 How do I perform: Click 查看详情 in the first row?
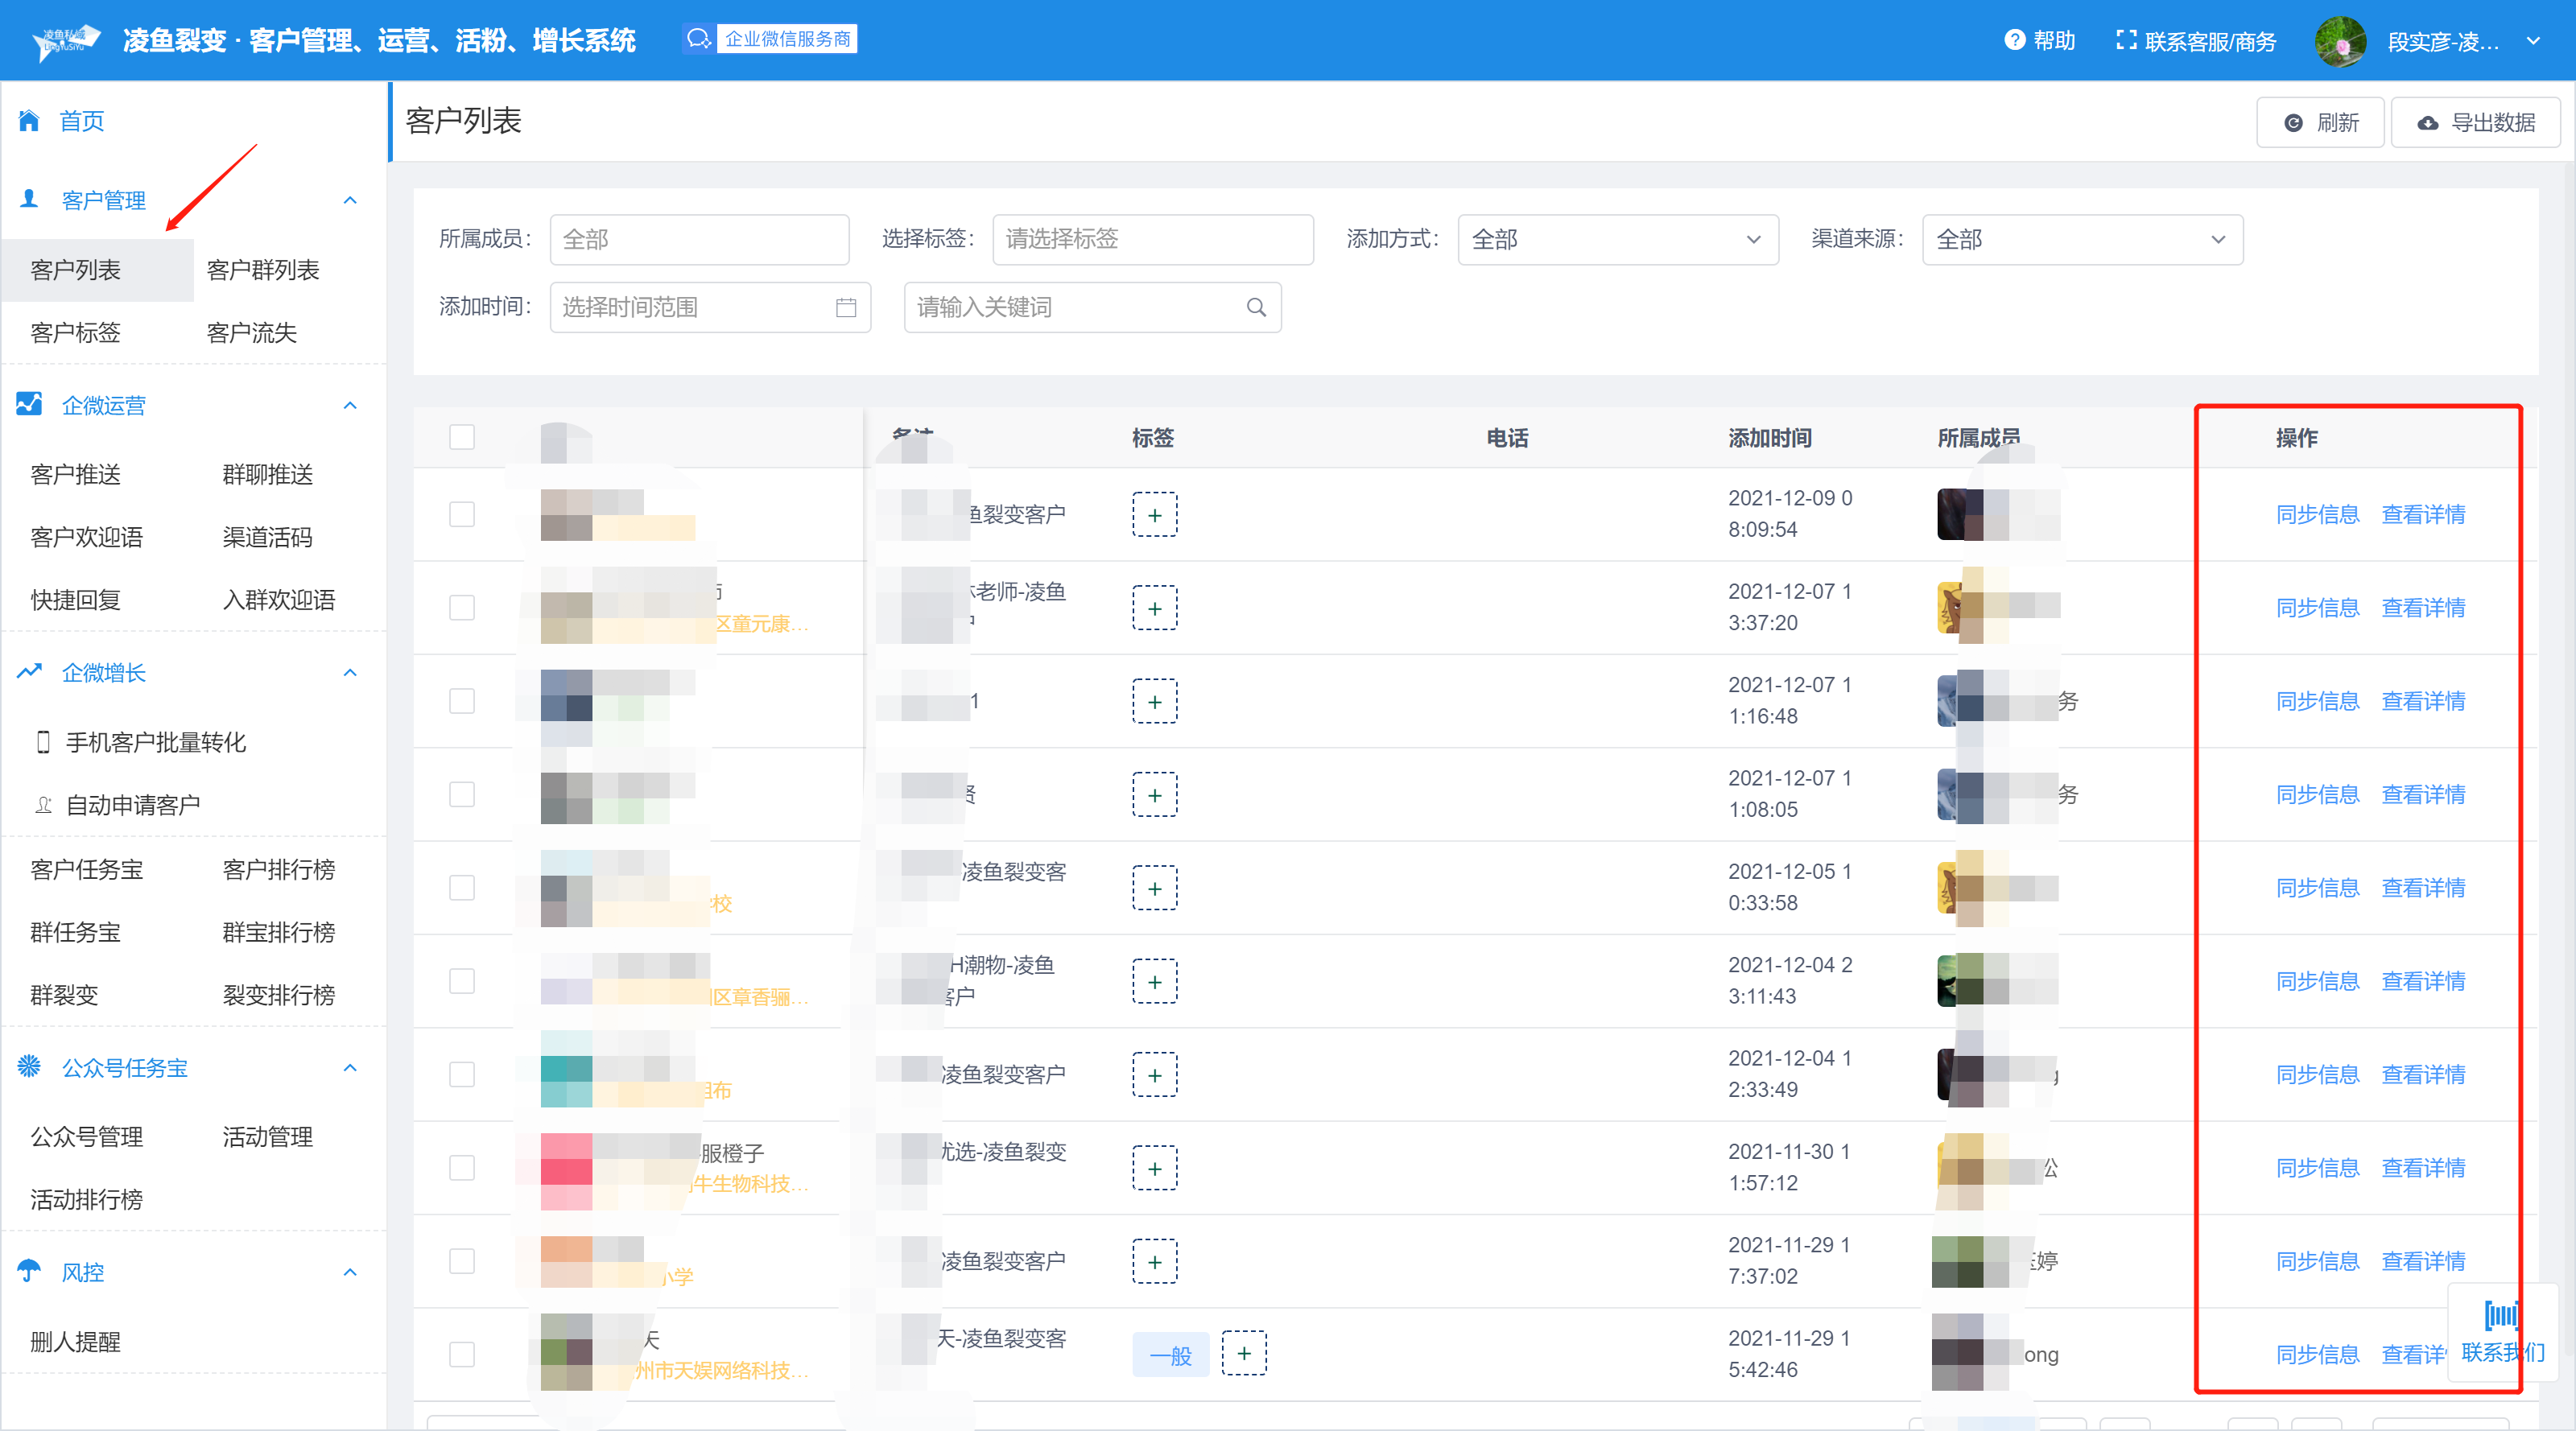tap(2422, 515)
